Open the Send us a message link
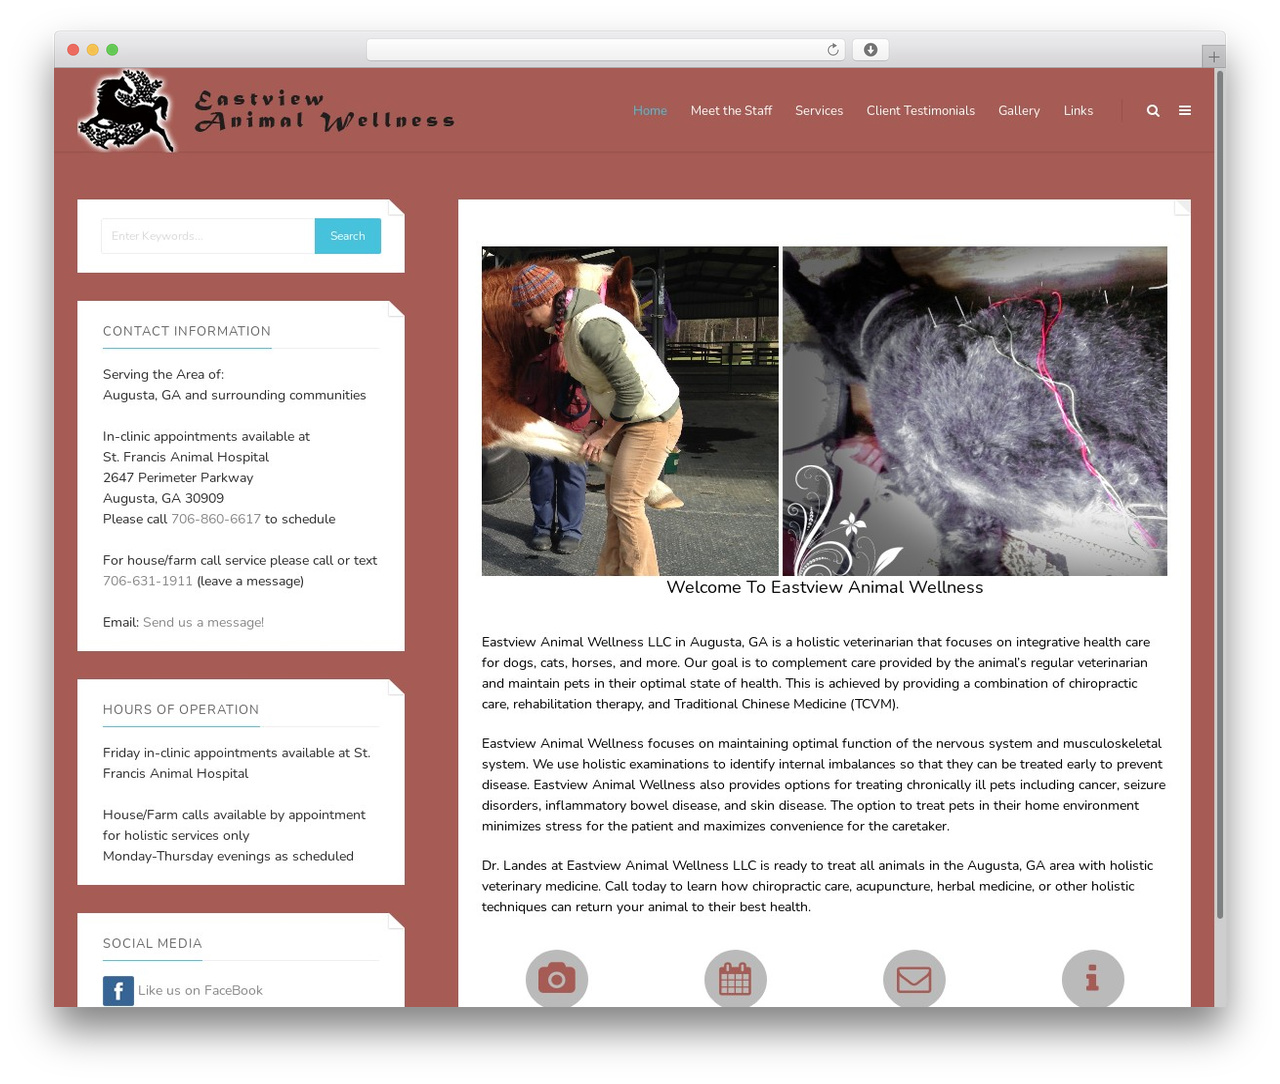The height and width of the screenshot is (1084, 1280). (x=203, y=622)
